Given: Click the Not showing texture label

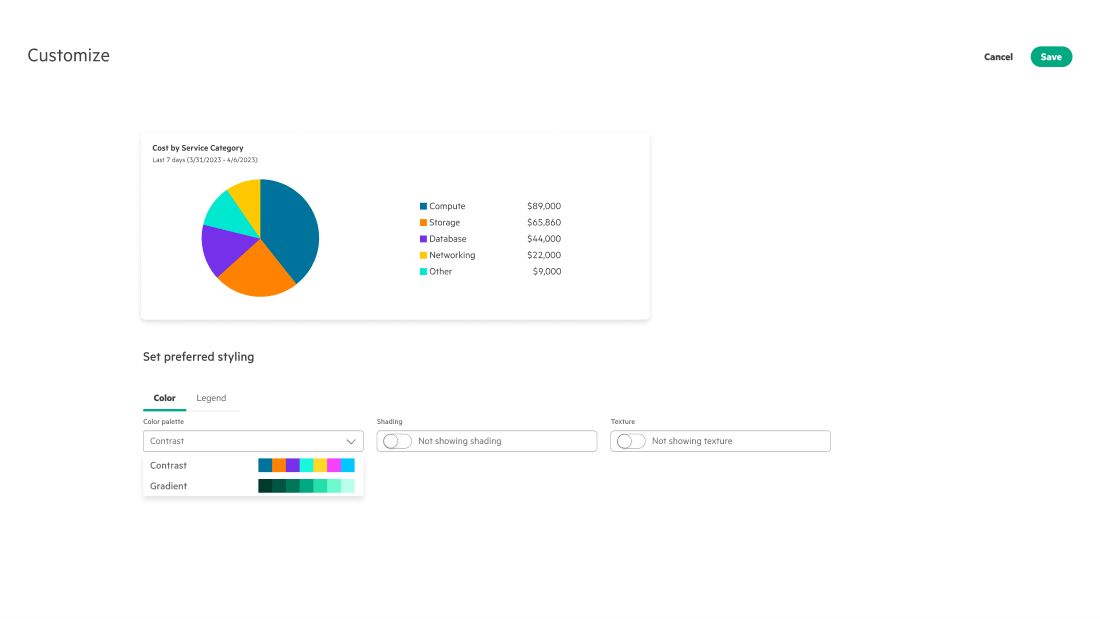Looking at the screenshot, I should [x=692, y=441].
